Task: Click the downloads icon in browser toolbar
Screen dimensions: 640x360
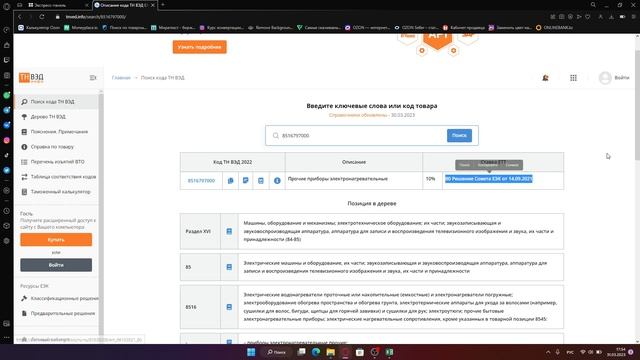Action: coord(611,17)
